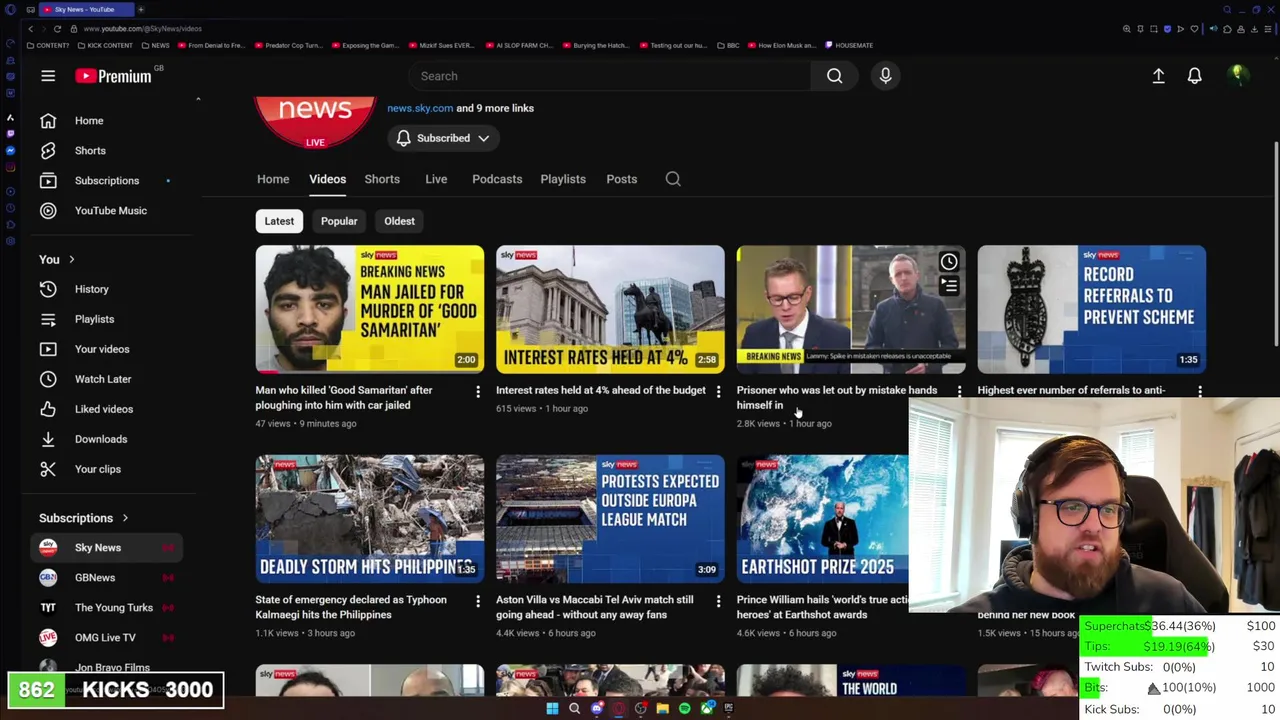Open Subscriptions in the sidebar
Image resolution: width=1280 pixels, height=720 pixels.
tap(107, 180)
